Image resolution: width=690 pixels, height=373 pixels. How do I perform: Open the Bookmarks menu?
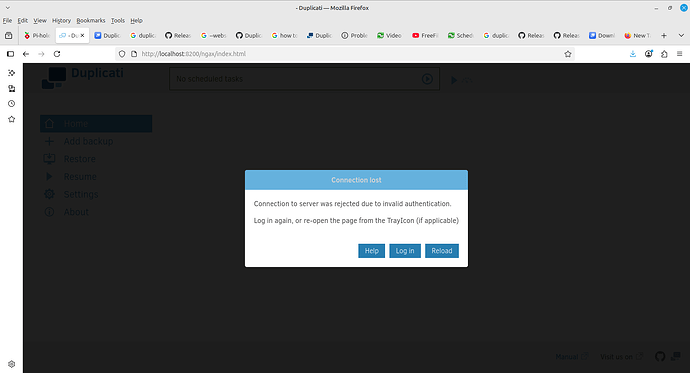(x=91, y=20)
